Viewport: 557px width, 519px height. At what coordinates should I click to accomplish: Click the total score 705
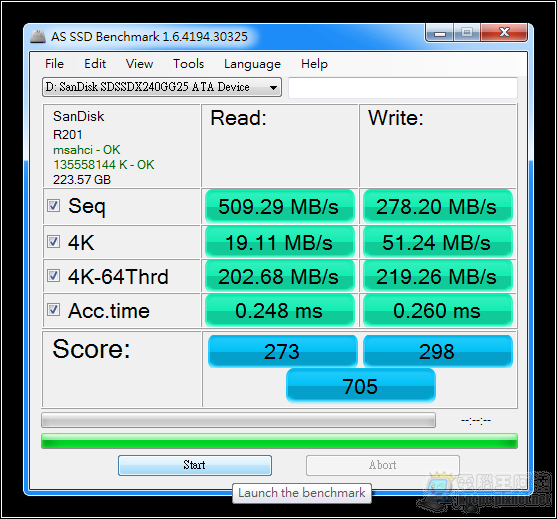(361, 386)
